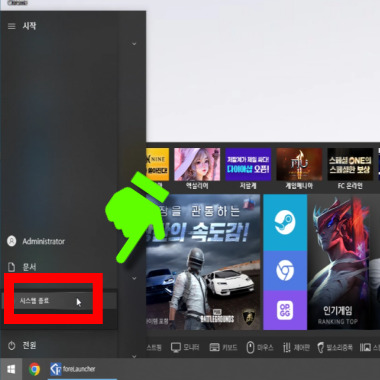The image size is (380, 380).
Task: Open the Steam launcher tile
Action: [x=285, y=223]
